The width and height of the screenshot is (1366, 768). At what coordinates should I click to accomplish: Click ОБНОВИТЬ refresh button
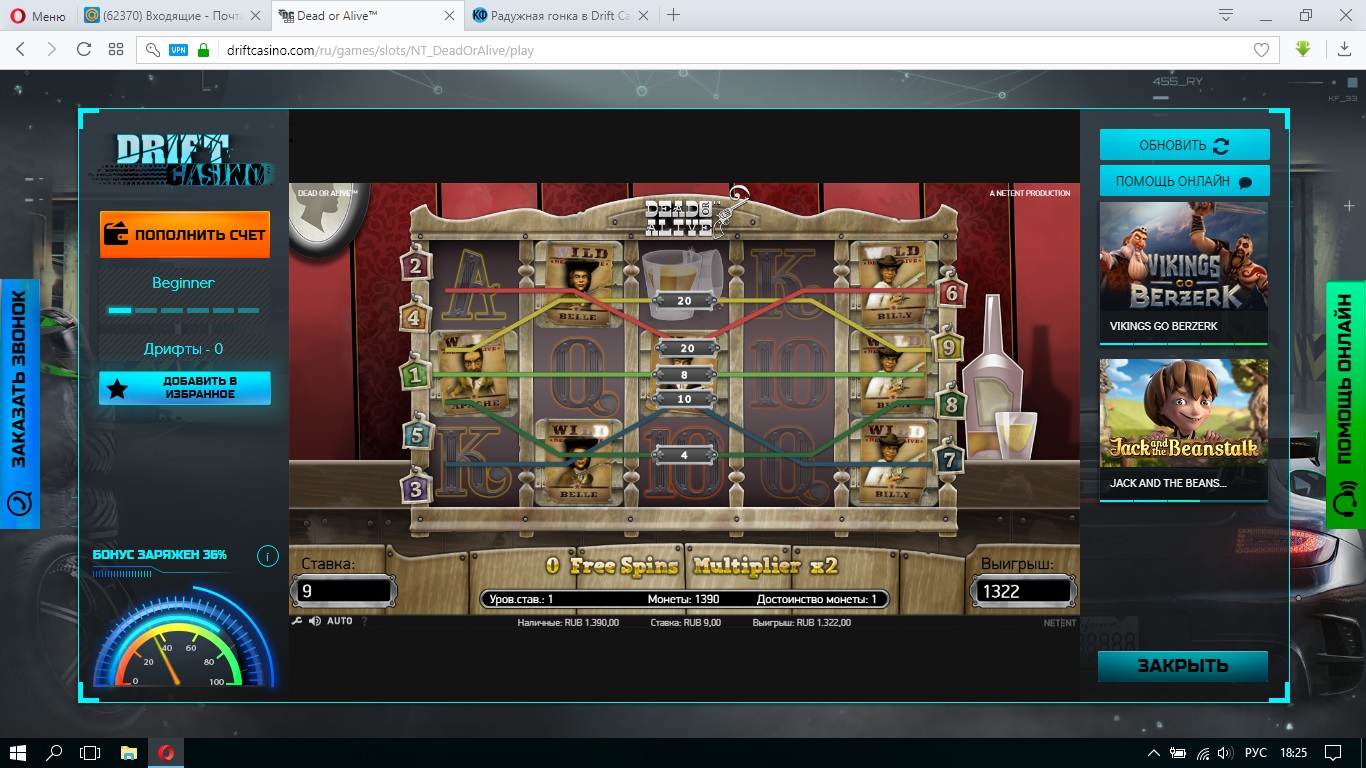(x=1185, y=145)
